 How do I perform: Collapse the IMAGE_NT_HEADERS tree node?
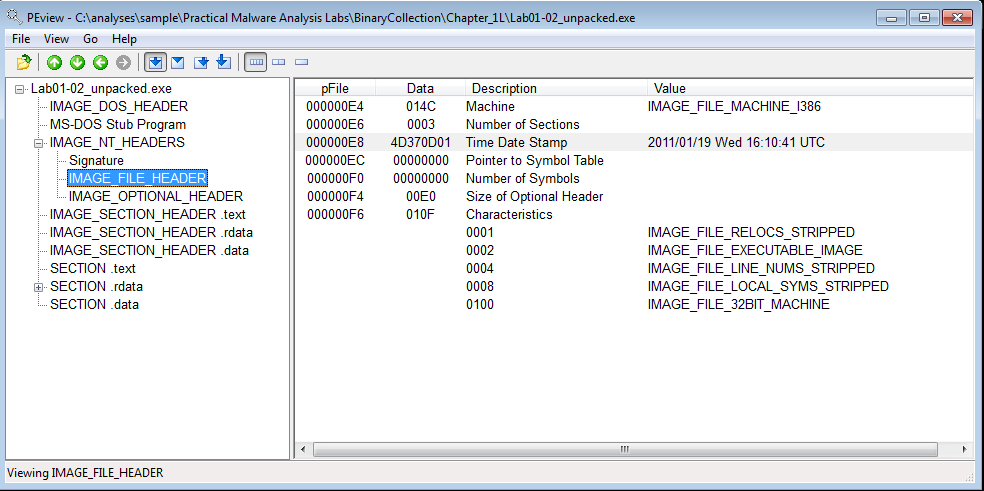(38, 143)
